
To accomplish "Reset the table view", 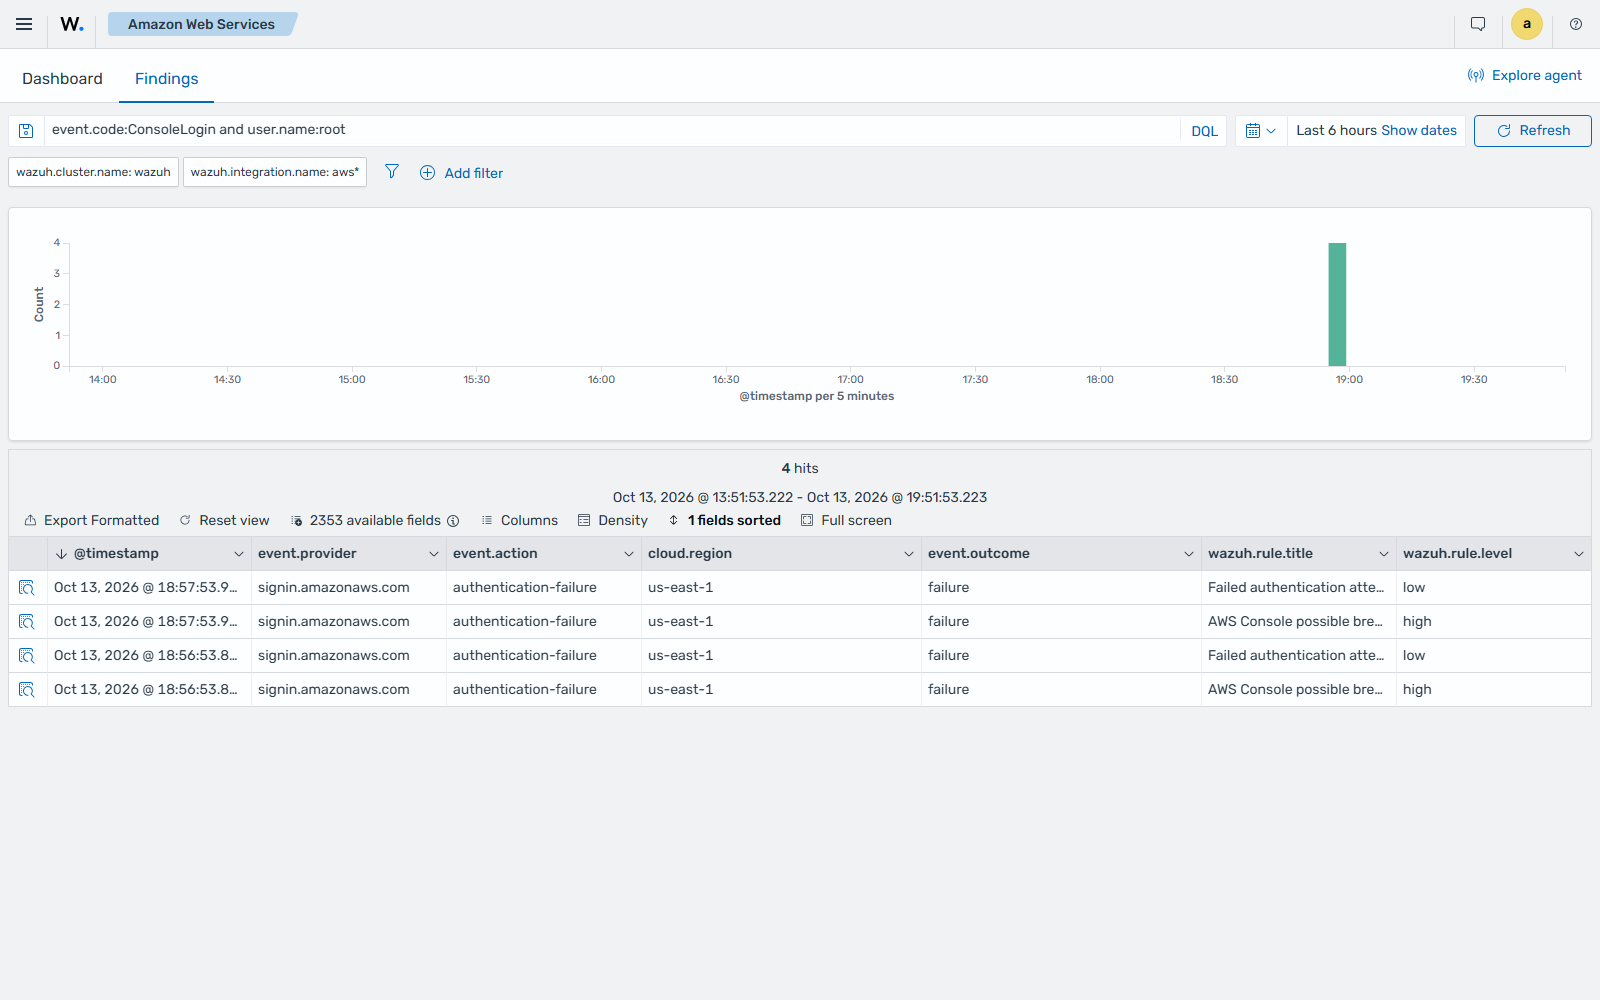I will coord(224,521).
